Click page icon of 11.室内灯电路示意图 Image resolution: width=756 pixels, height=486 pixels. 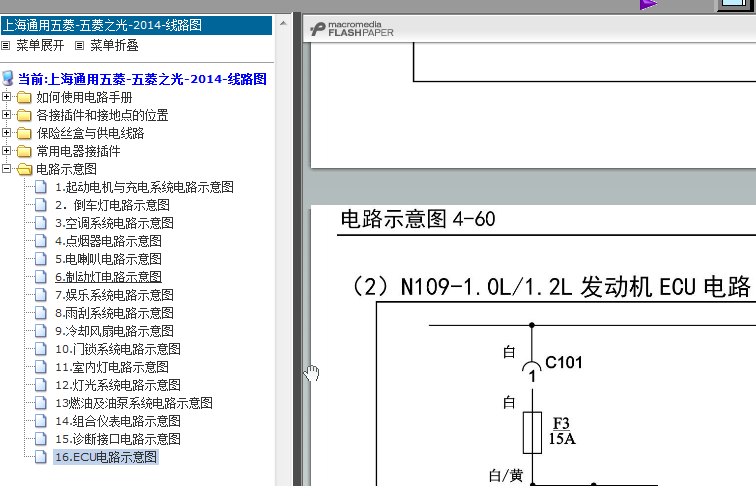[41, 367]
